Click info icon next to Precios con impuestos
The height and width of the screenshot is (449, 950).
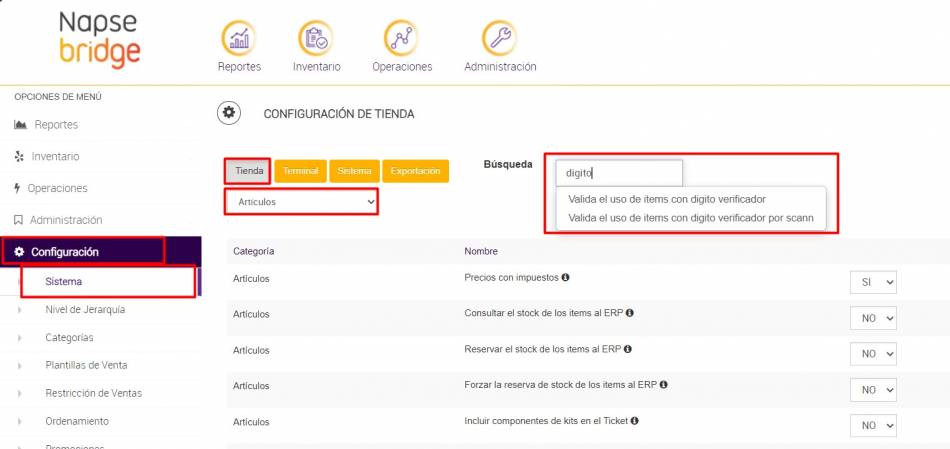pos(566,277)
